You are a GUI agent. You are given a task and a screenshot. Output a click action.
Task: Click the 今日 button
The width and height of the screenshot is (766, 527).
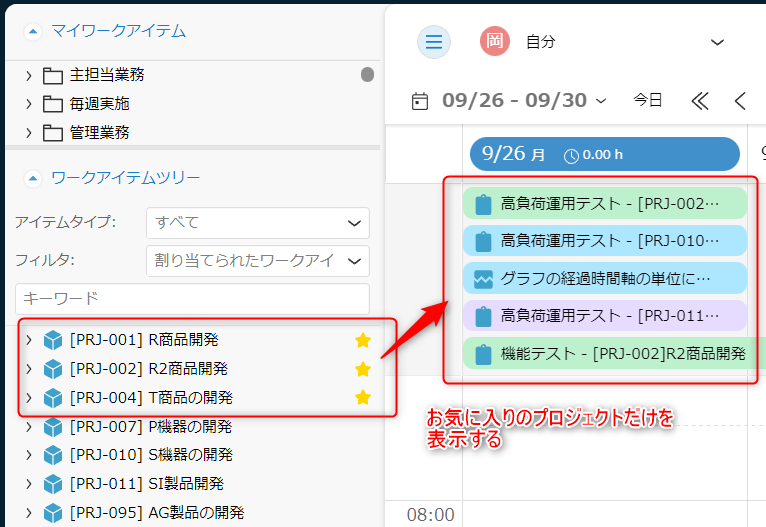[648, 101]
